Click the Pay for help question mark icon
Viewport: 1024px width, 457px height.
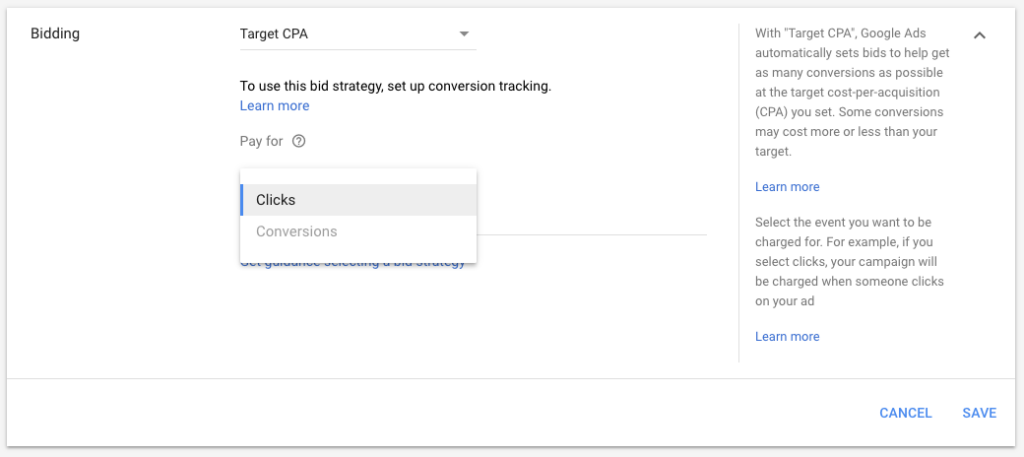pos(298,141)
